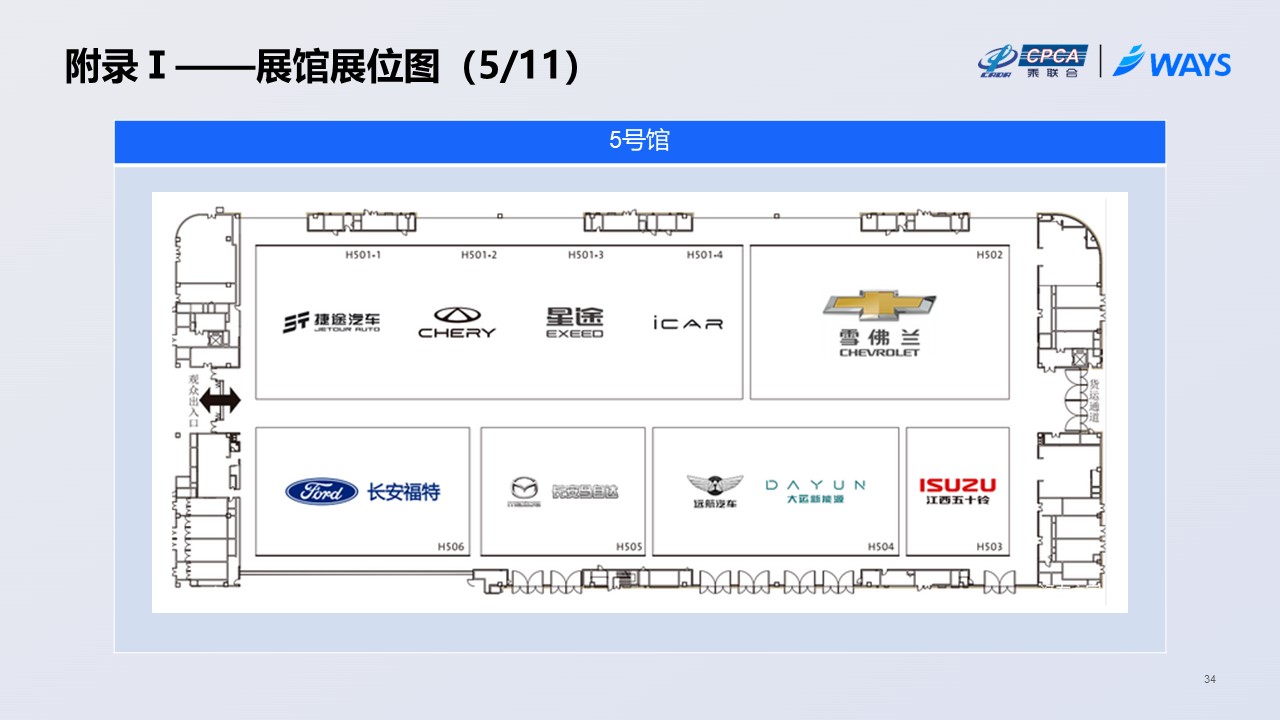
Task: Click the 长安福特 text
Action: point(404,492)
